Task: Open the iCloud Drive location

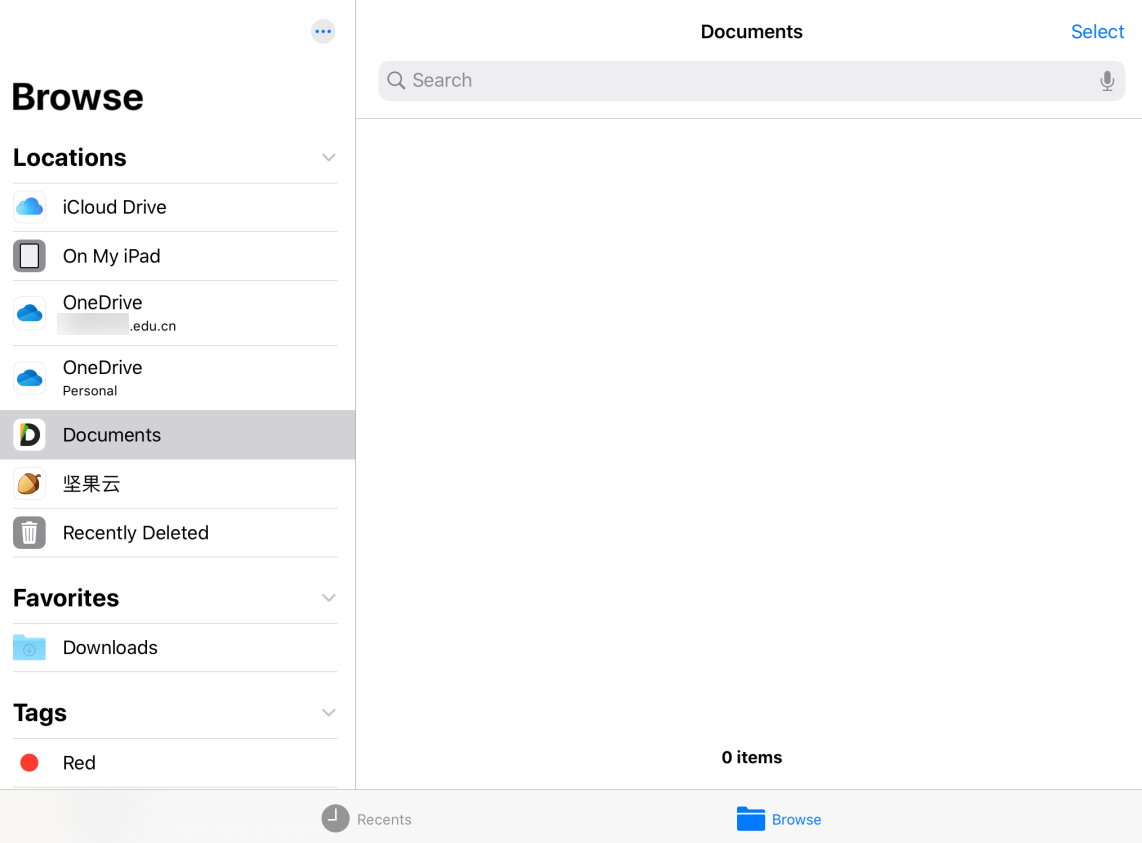Action: tap(114, 207)
